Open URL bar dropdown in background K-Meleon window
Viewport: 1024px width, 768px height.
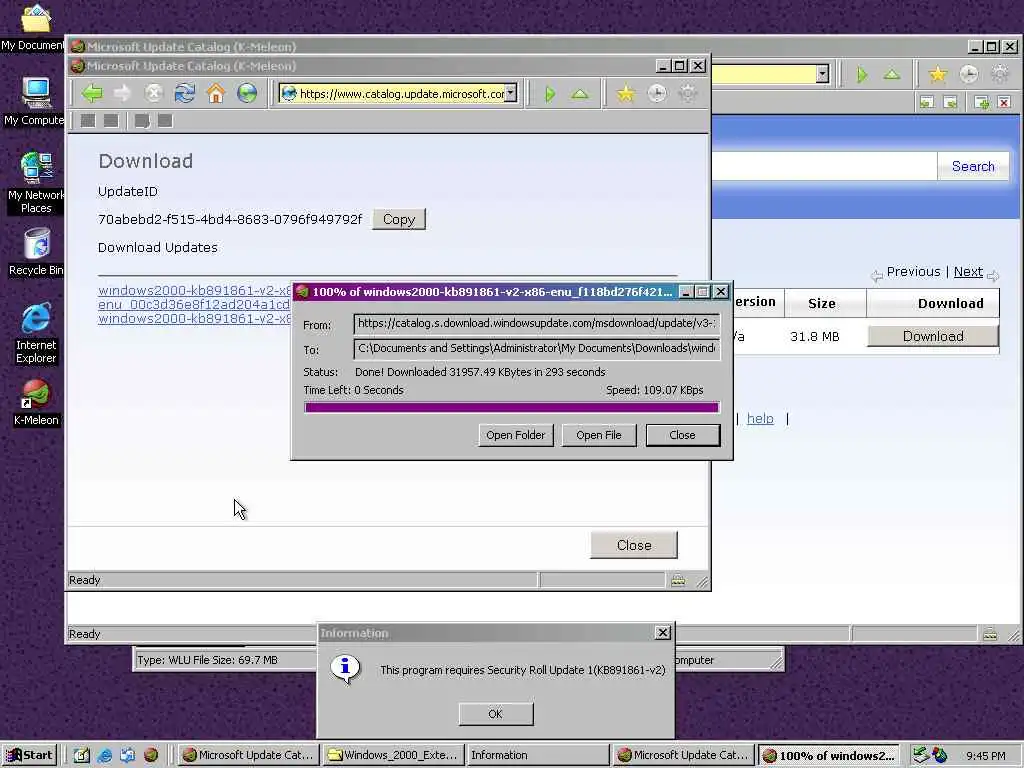point(822,74)
